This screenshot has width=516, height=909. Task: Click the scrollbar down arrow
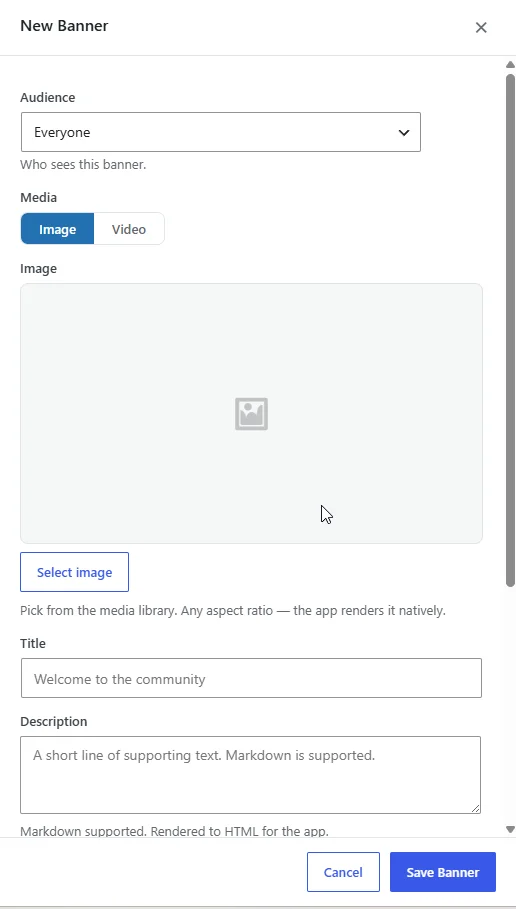pos(510,830)
